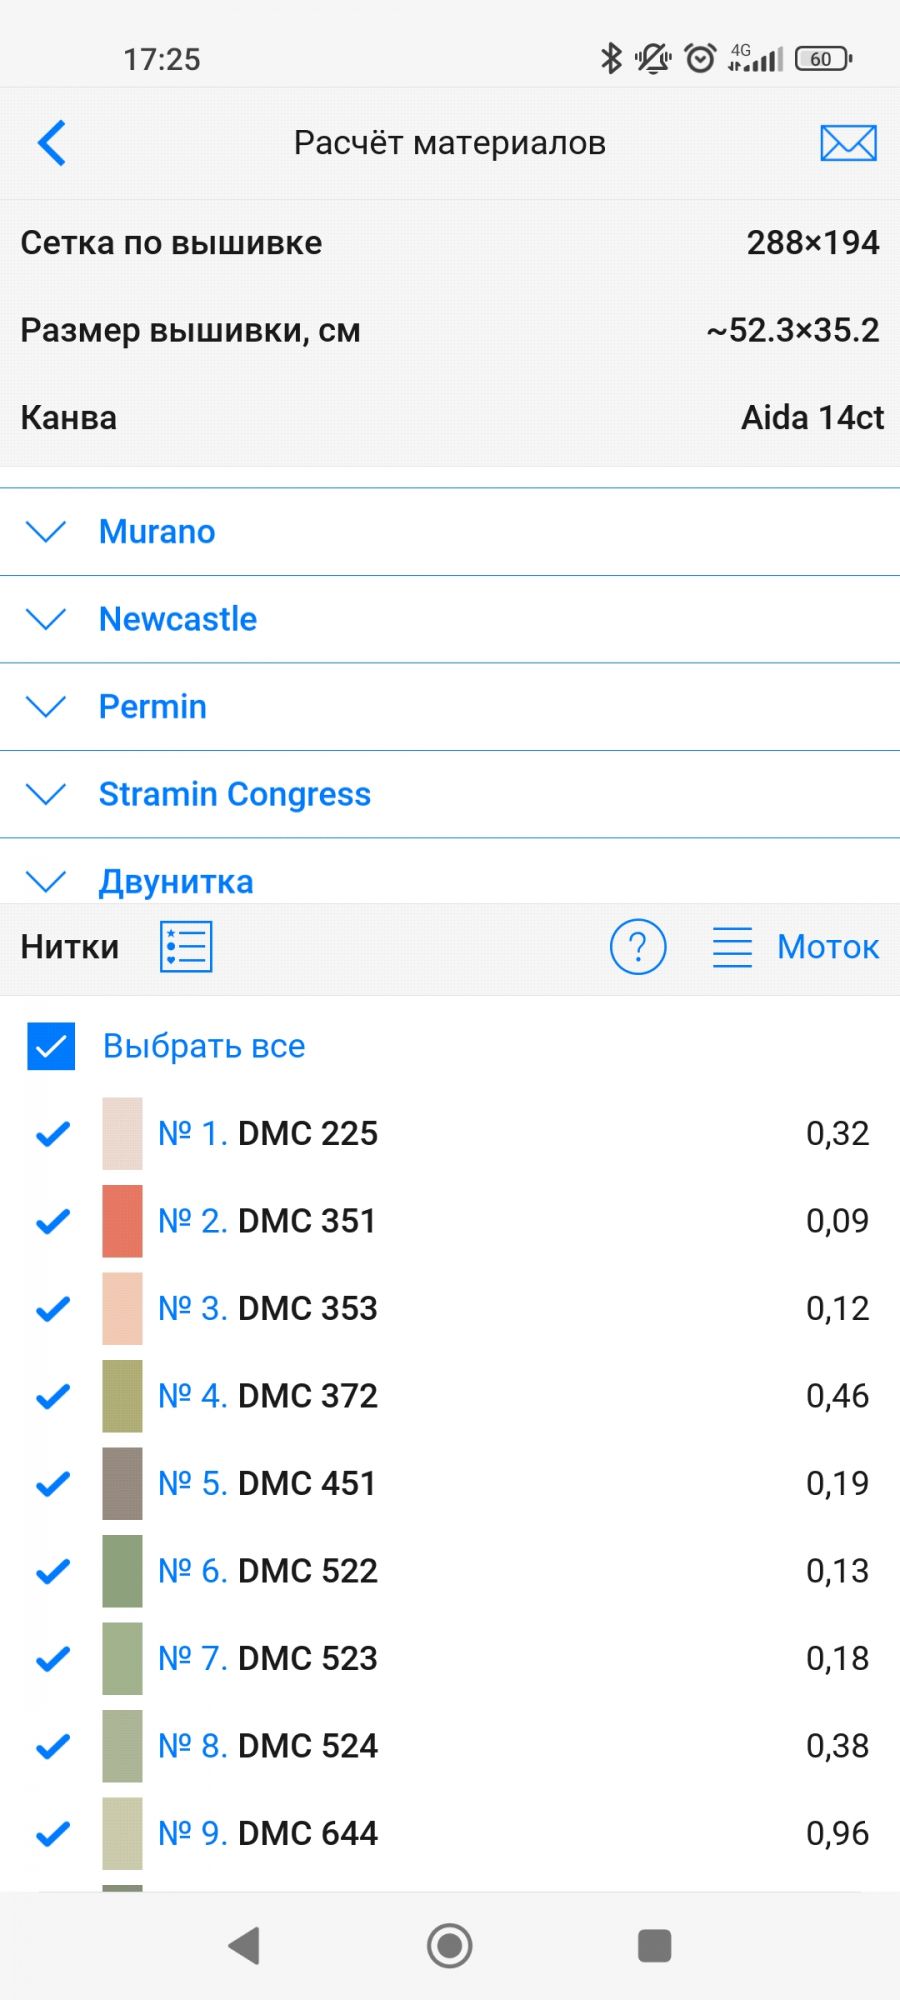Screen dimensions: 900x2000
Task: Tap the Моток unit button
Action: [x=828, y=946]
